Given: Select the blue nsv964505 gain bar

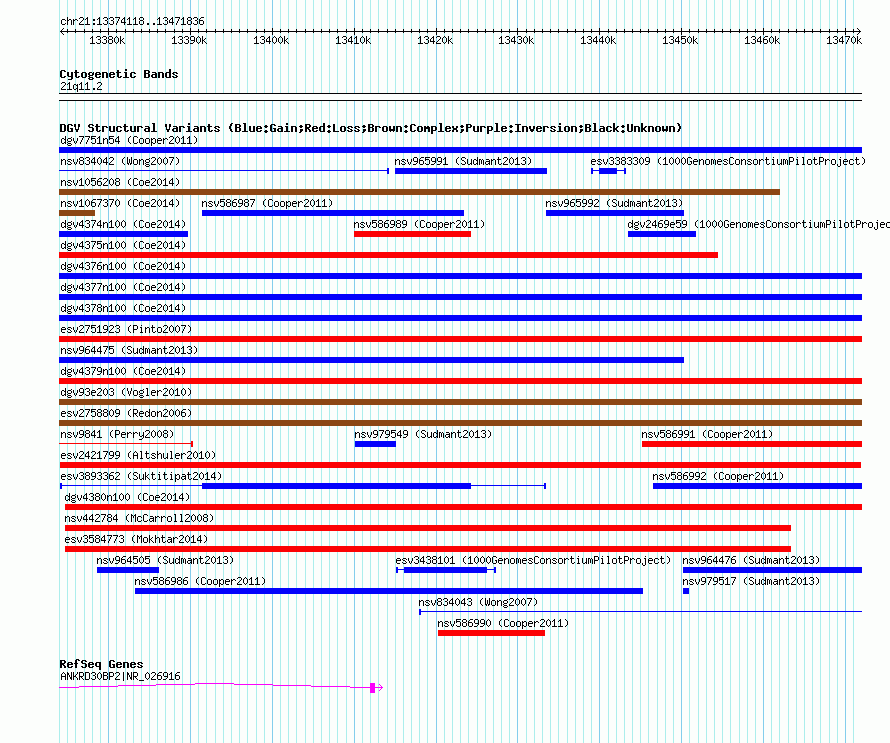Looking at the screenshot, I should pyautogui.click(x=128, y=570).
